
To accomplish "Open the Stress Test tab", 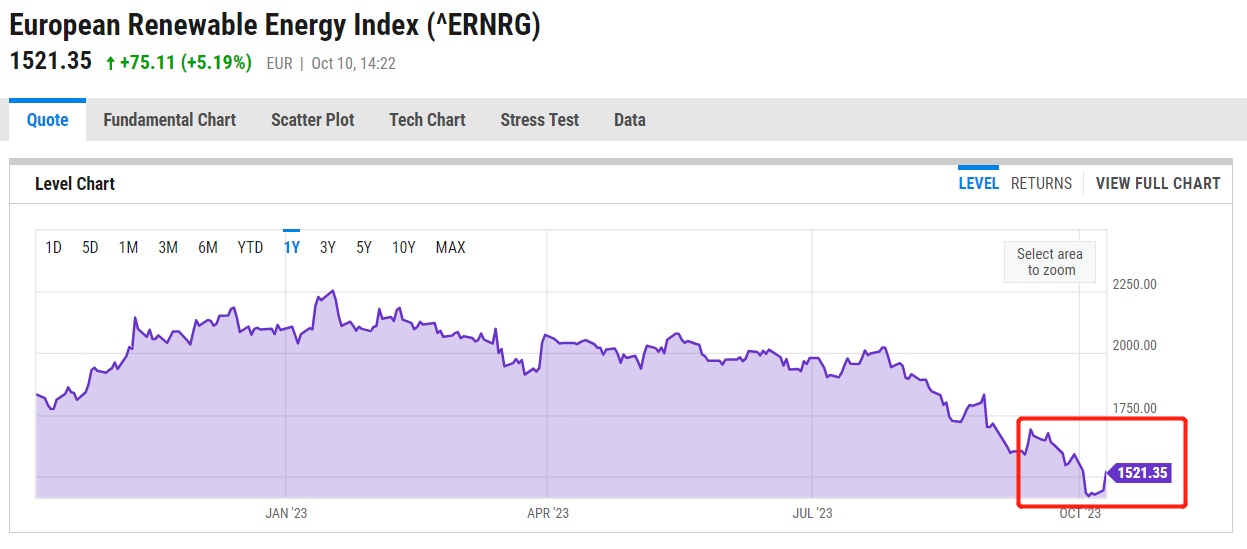I will click(x=540, y=120).
